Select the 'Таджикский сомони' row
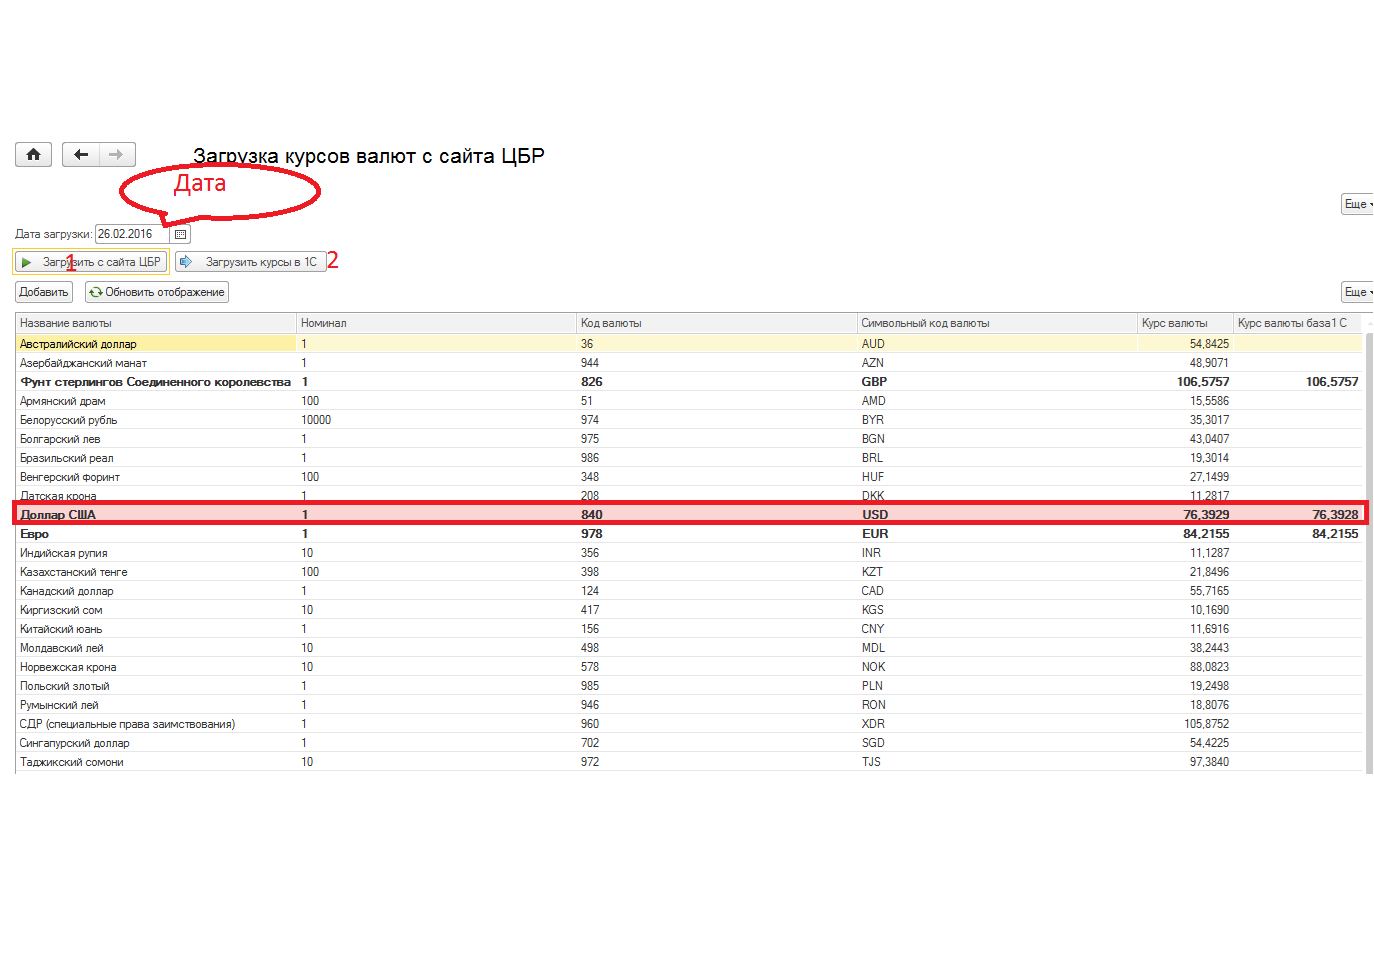1374x978 pixels. [689, 762]
